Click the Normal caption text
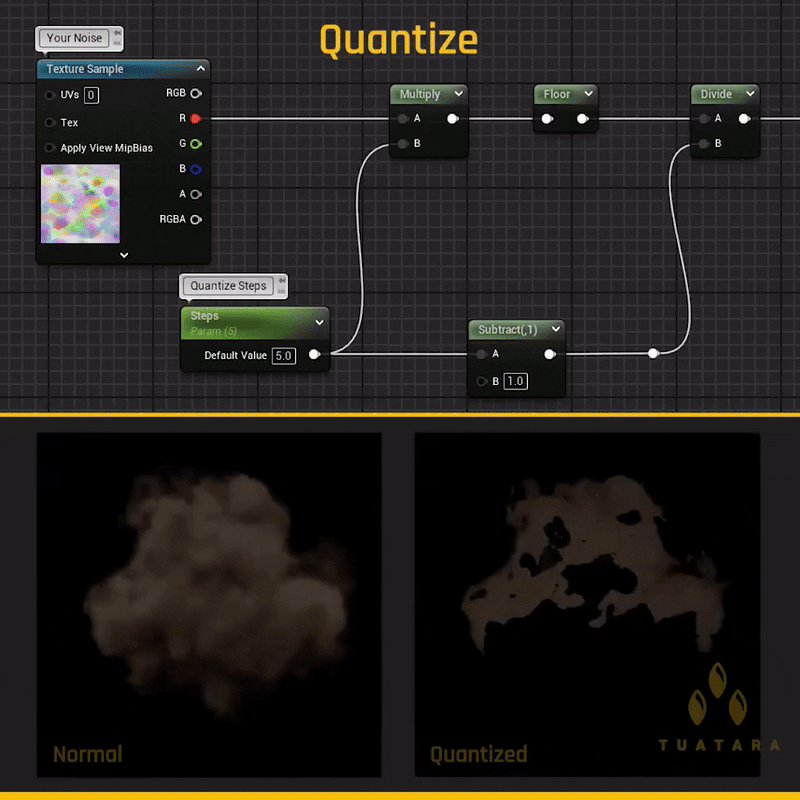The image size is (800, 800). 87,754
